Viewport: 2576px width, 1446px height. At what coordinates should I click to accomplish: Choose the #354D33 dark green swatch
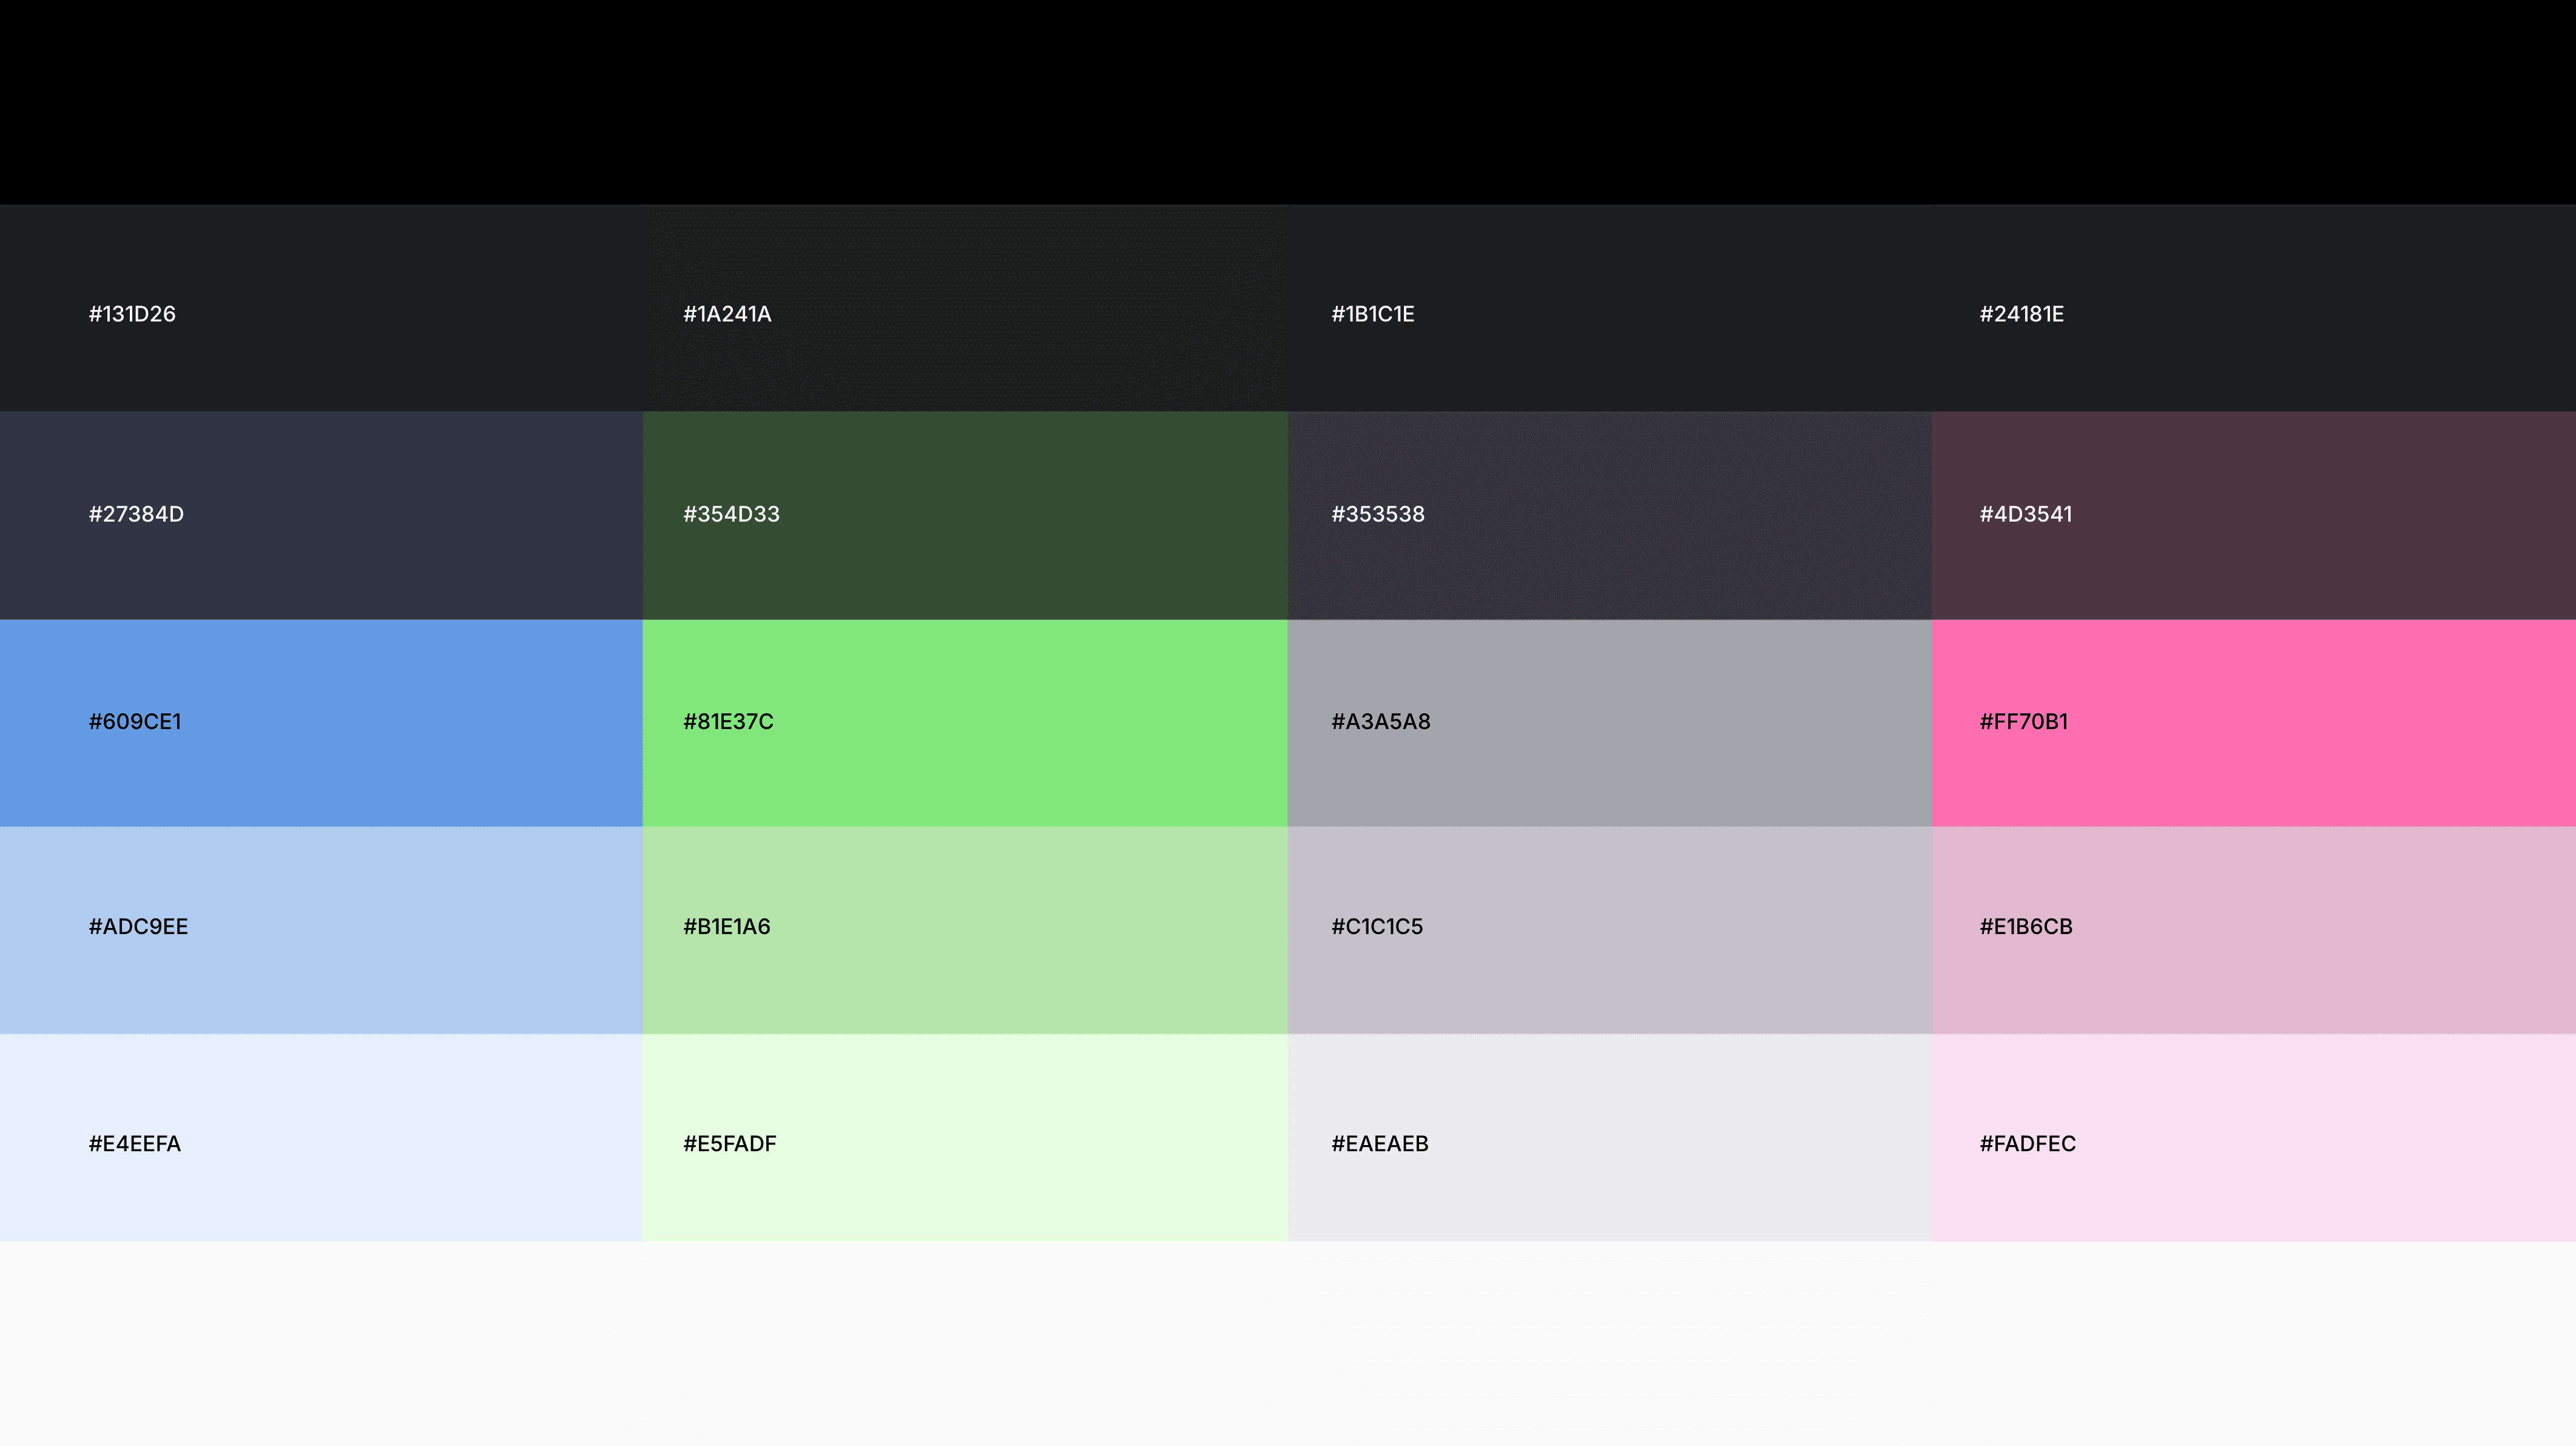[x=964, y=514]
